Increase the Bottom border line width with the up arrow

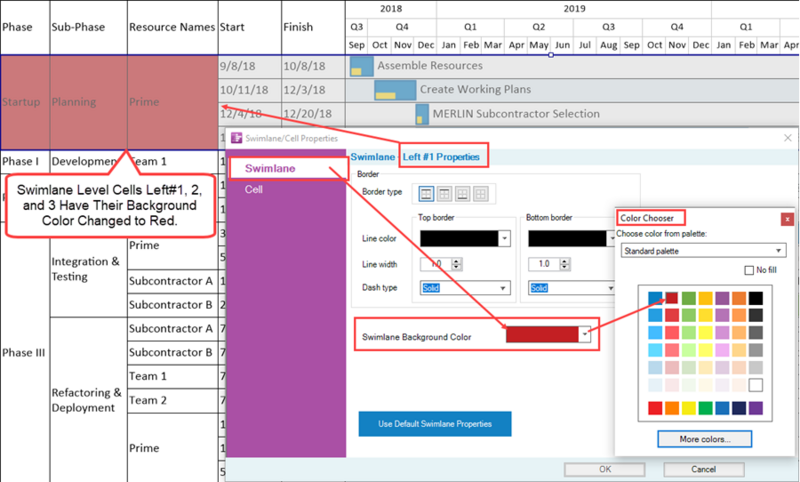(564, 261)
